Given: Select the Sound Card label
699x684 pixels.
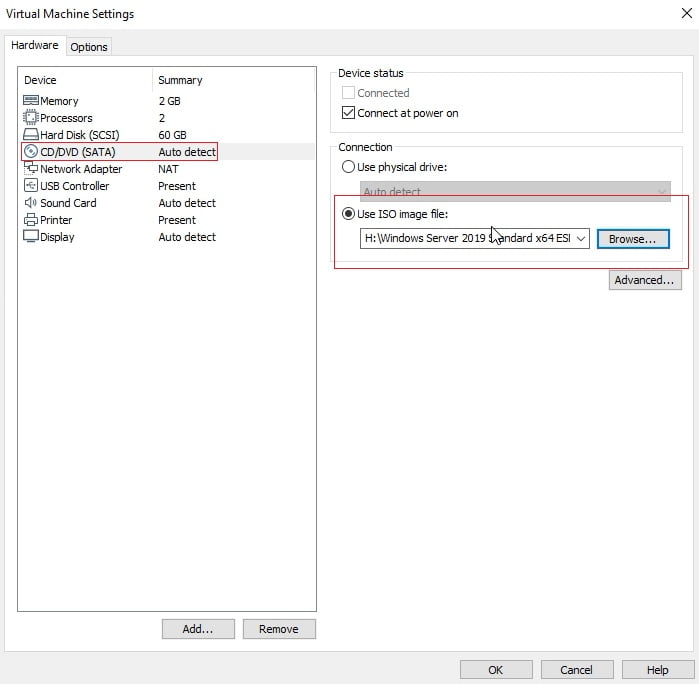Looking at the screenshot, I should (x=68, y=203).
